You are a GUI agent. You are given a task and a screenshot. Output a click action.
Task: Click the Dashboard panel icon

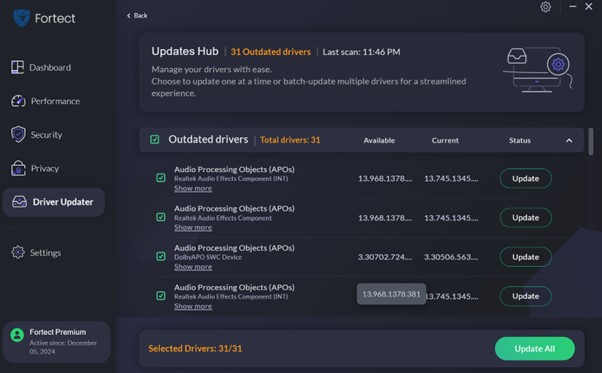tap(17, 67)
